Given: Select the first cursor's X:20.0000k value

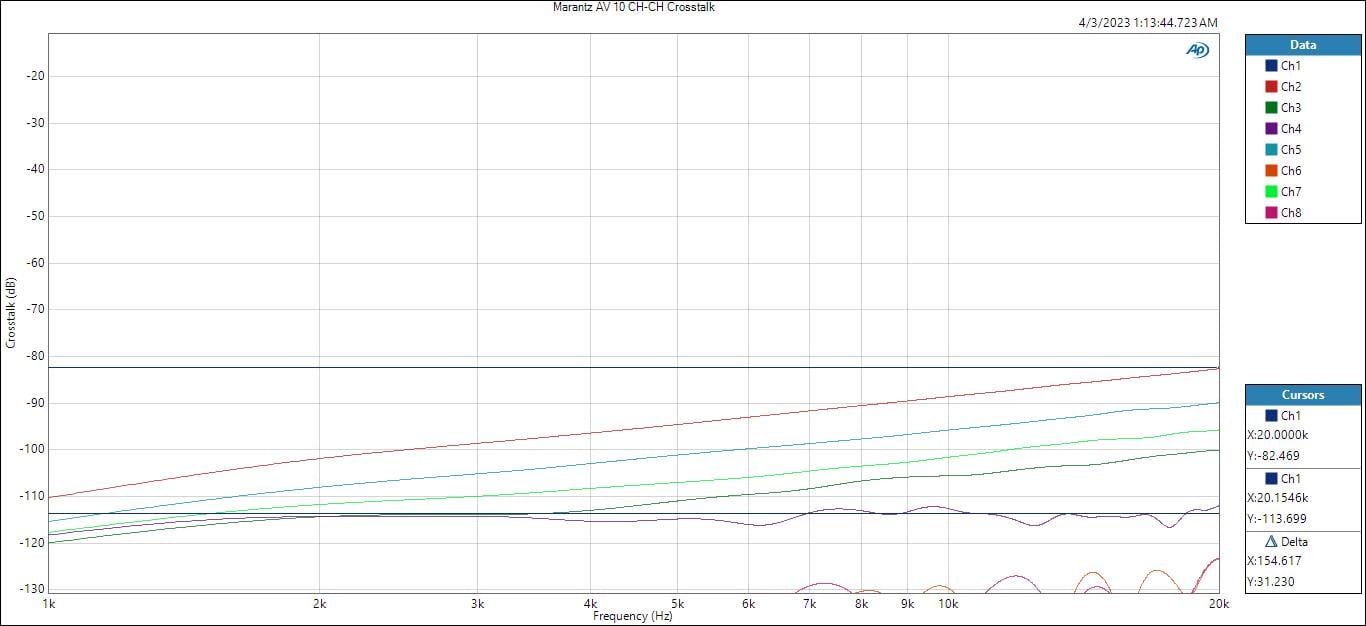Looking at the screenshot, I should pos(1278,435).
